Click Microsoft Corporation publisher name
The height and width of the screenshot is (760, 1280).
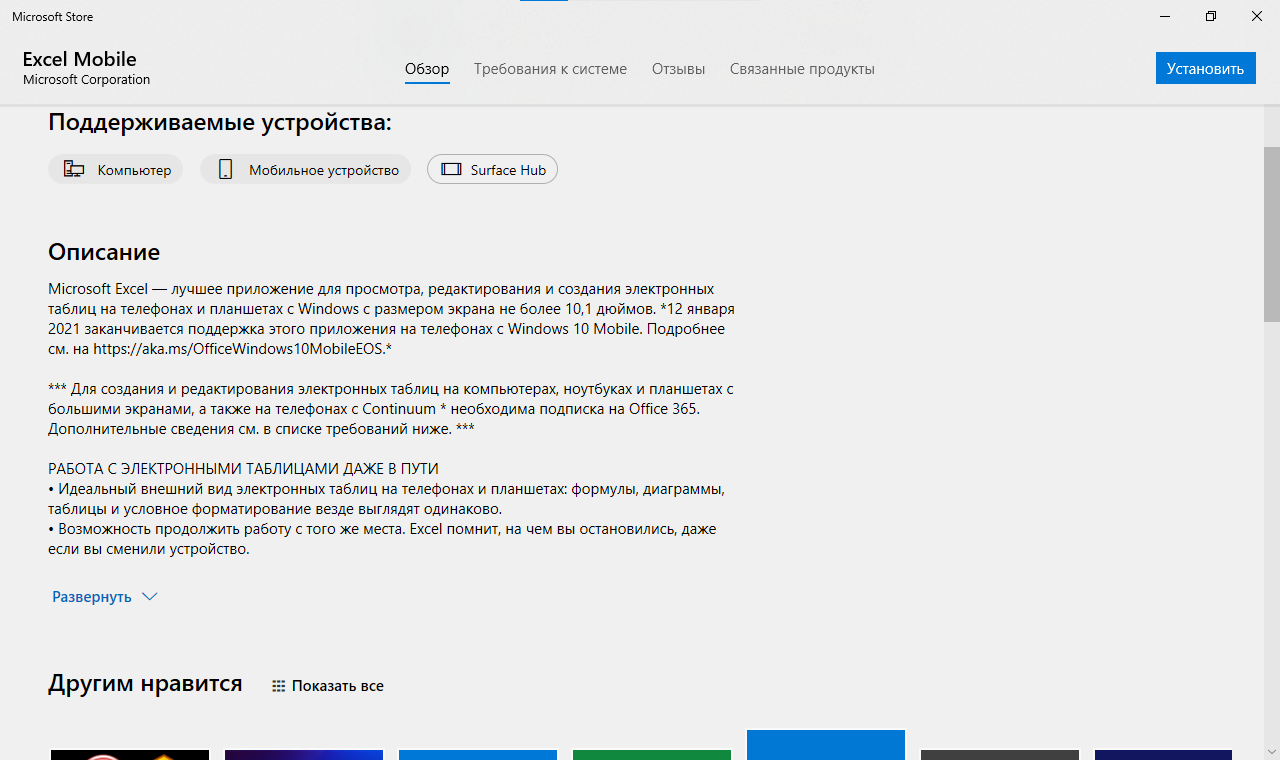[86, 80]
